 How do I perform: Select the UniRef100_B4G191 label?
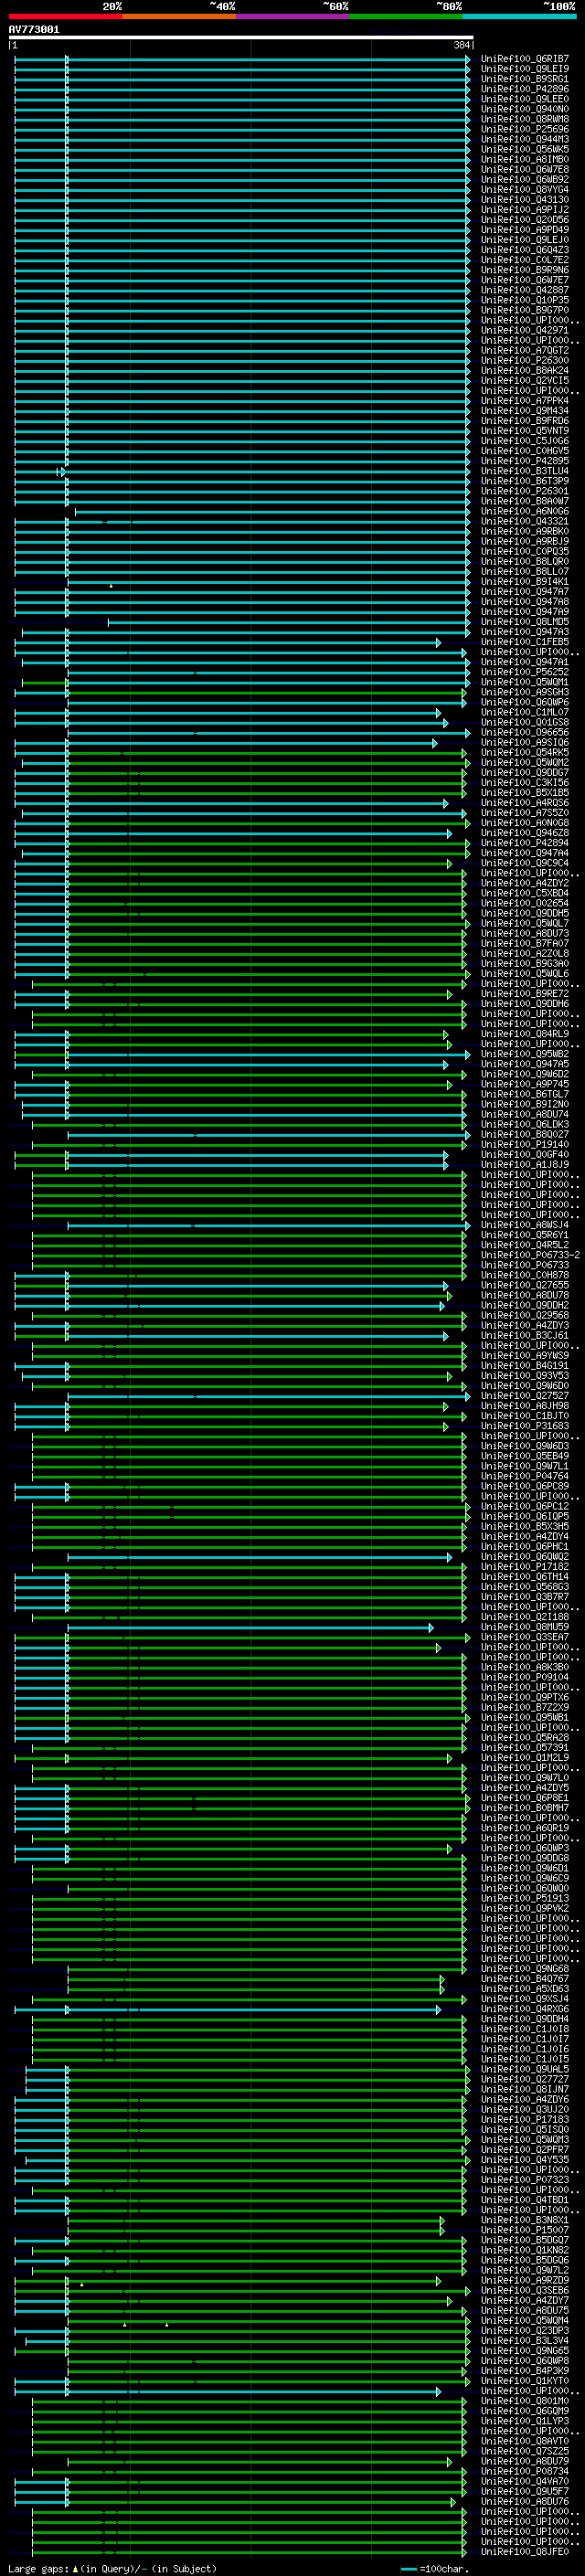(x=524, y=1366)
